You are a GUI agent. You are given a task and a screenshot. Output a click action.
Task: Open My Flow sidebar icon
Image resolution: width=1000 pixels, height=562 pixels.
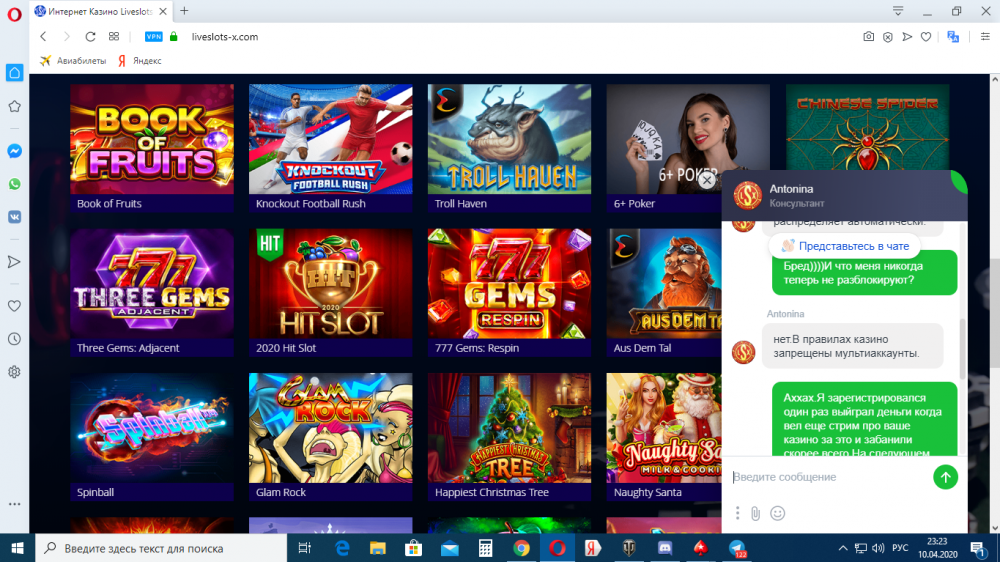tap(14, 262)
